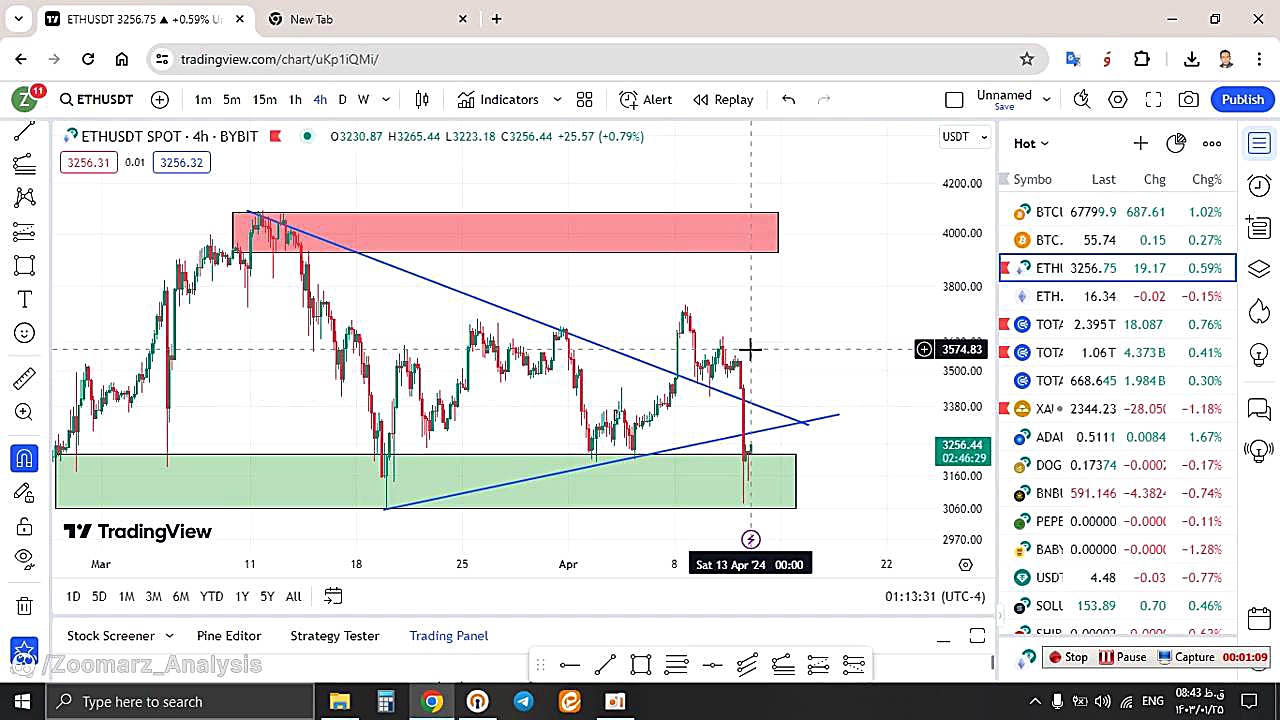This screenshot has width=1280, height=720.
Task: Open the prediction and measurement tools
Action: click(25, 232)
